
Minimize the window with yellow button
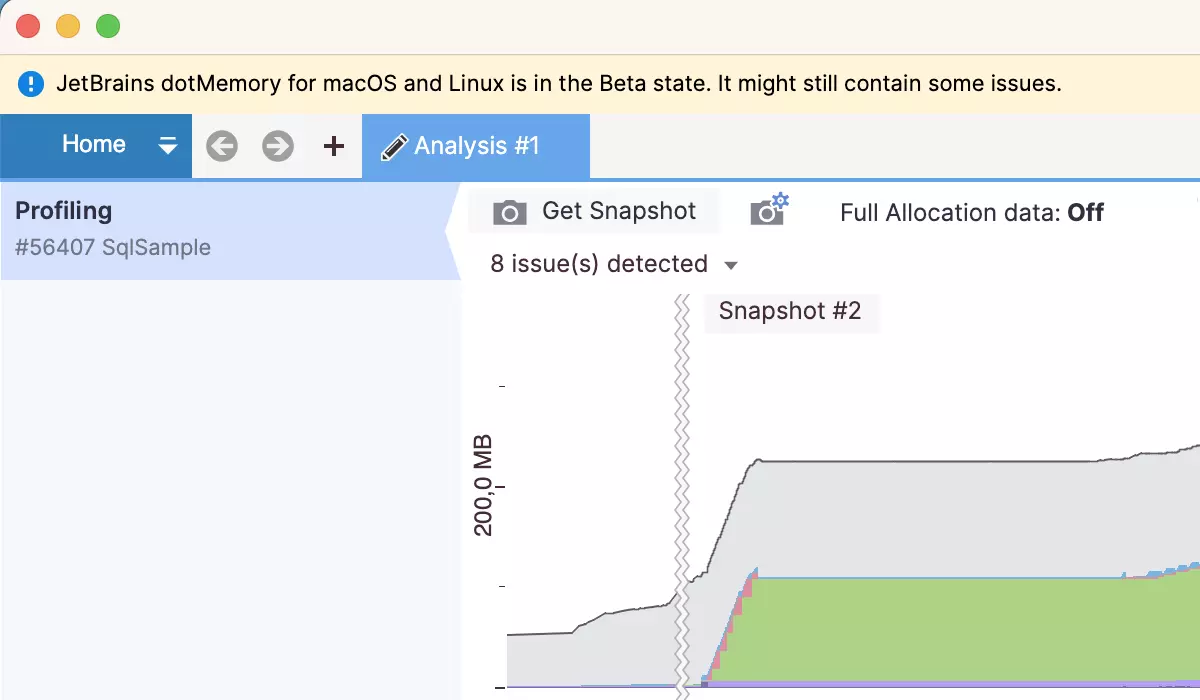[68, 27]
